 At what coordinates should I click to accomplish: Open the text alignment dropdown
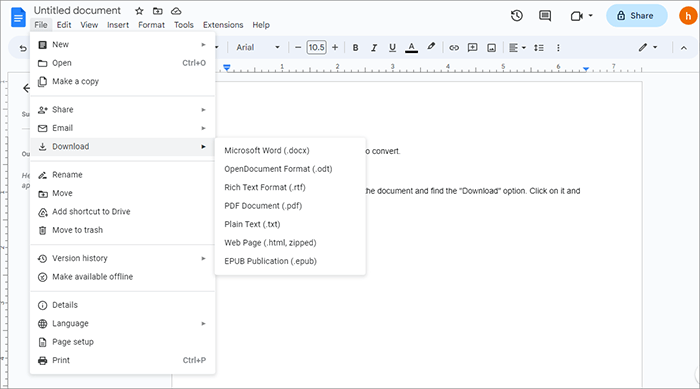[517, 47]
